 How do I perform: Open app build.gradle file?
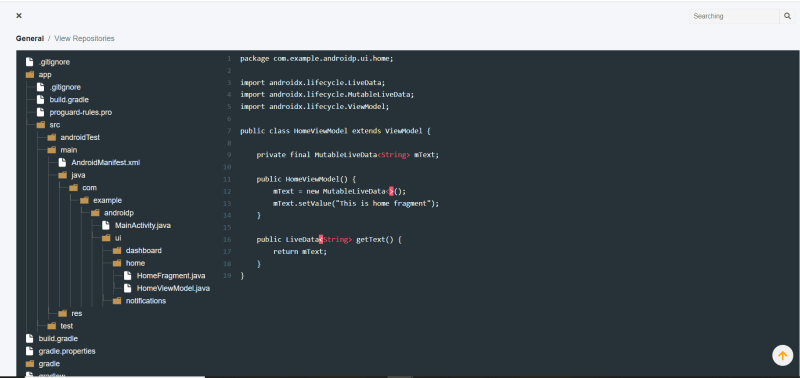pyautogui.click(x=69, y=99)
